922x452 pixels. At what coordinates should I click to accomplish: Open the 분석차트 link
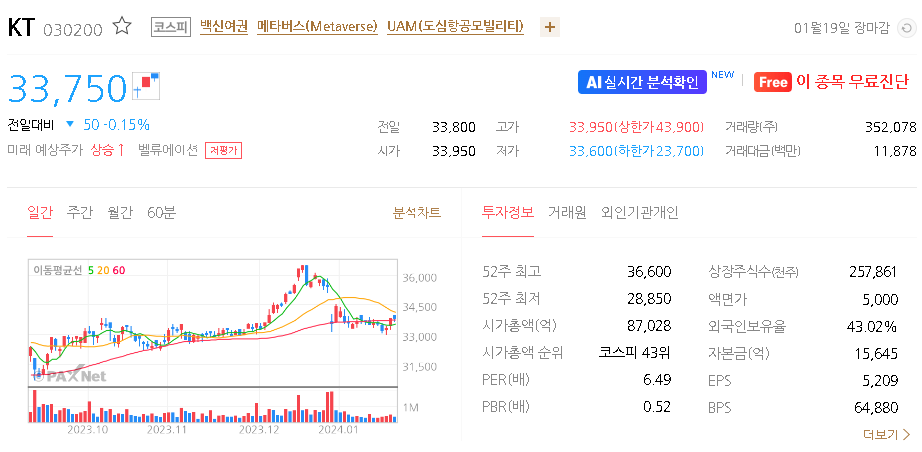[417, 213]
